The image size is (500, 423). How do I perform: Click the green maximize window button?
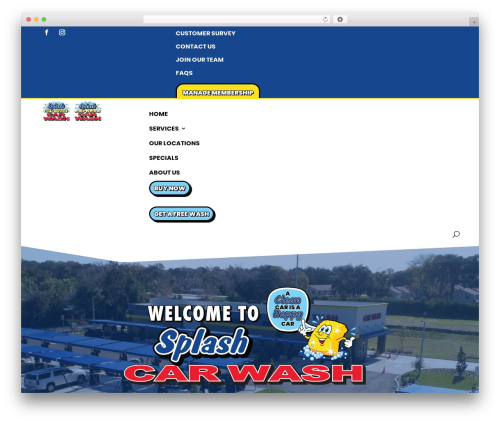tap(44, 19)
